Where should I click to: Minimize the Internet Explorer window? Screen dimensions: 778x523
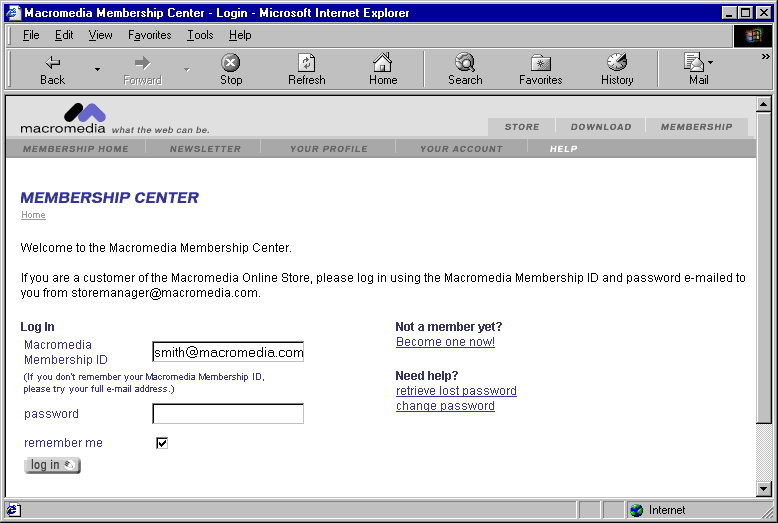tap(728, 13)
